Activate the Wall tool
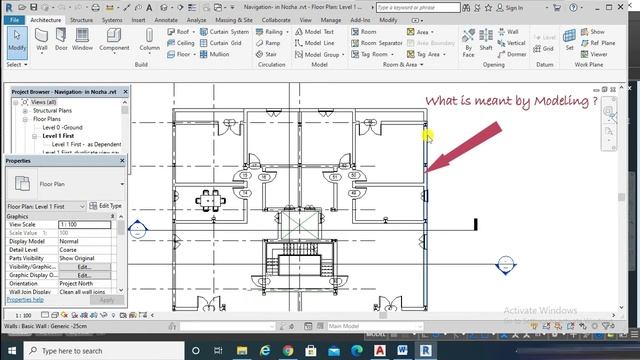 (x=42, y=40)
